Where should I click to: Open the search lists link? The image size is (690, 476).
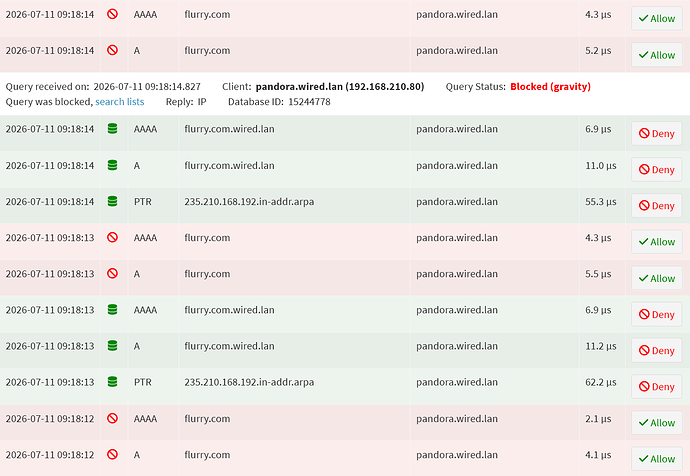[120, 102]
